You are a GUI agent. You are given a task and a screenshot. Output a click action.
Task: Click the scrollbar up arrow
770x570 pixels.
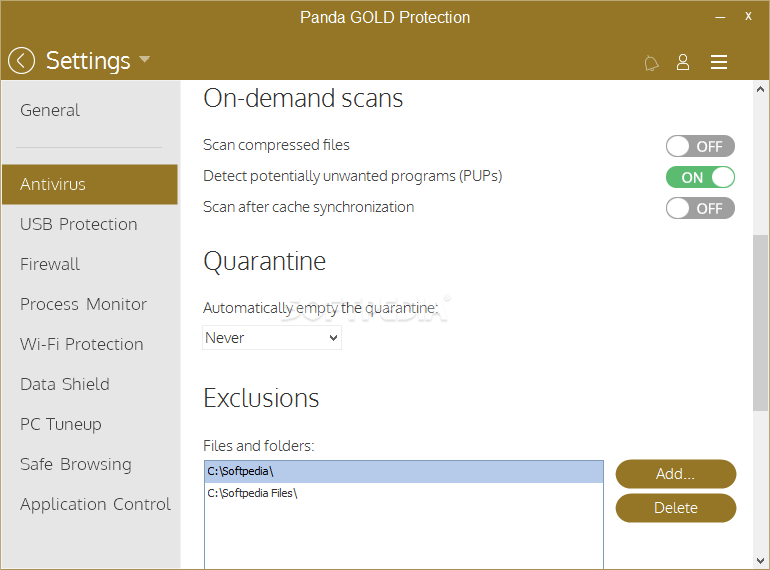point(760,89)
